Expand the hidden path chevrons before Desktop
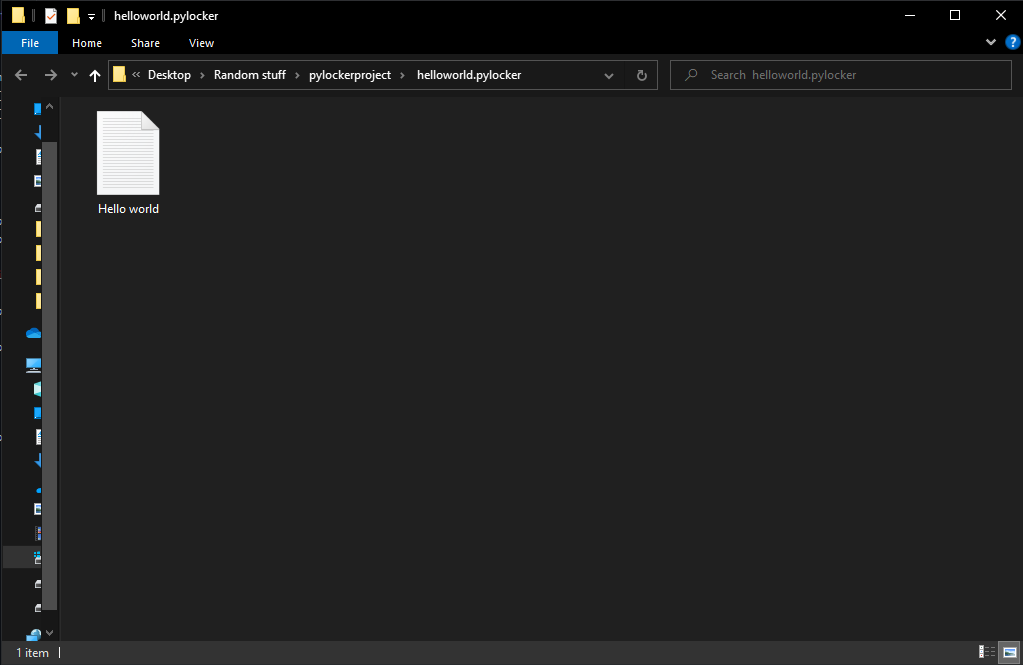 click(x=136, y=74)
